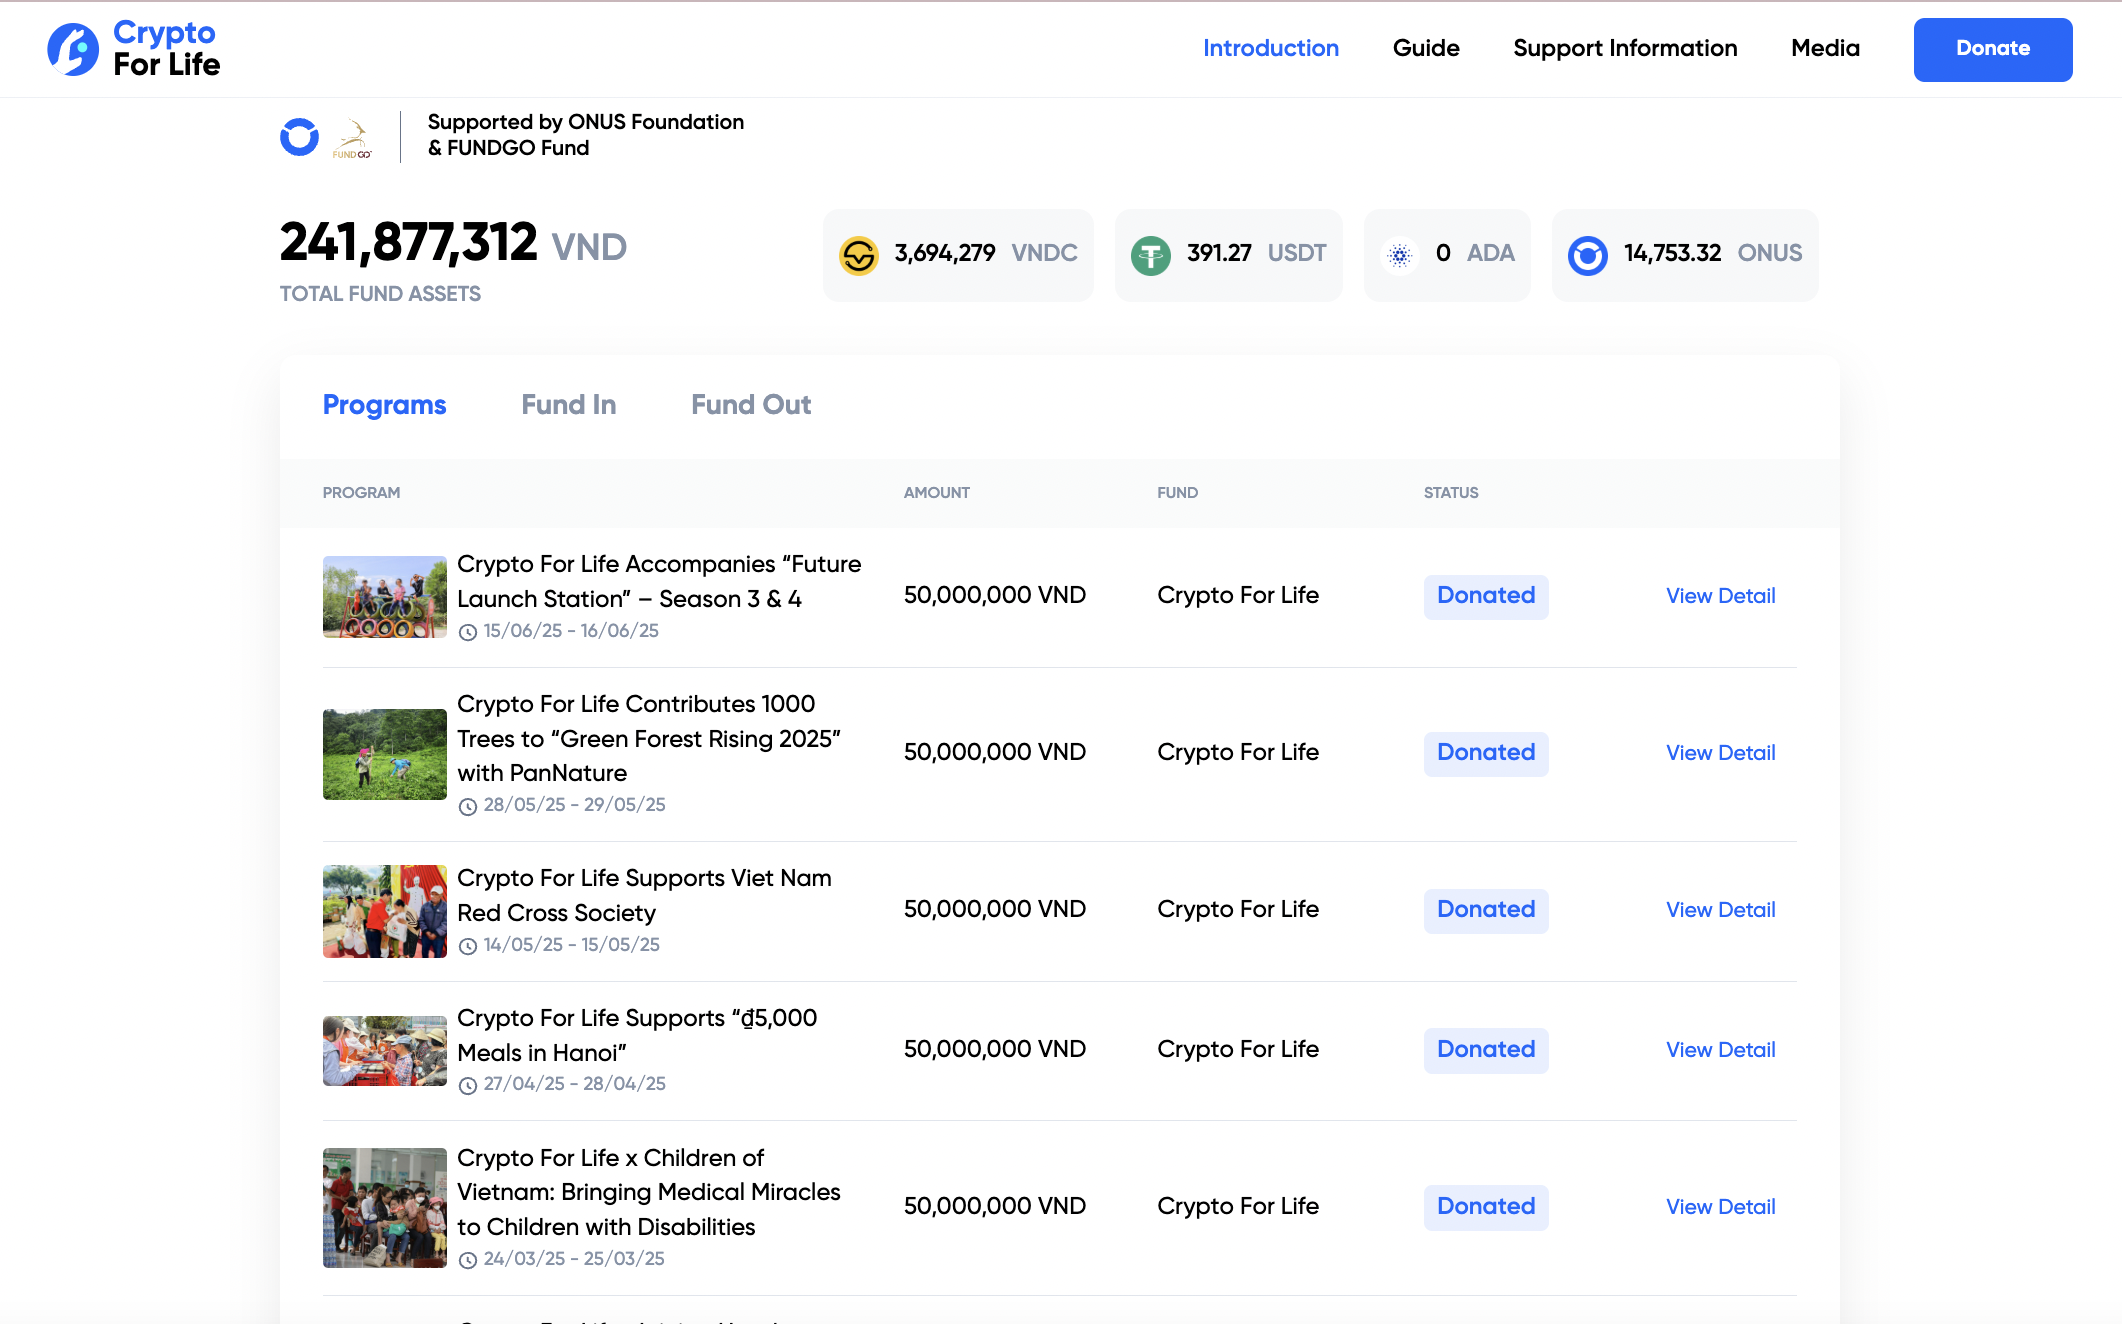Image resolution: width=2122 pixels, height=1324 pixels.
Task: Click the blue Donate button
Action: coord(1992,49)
